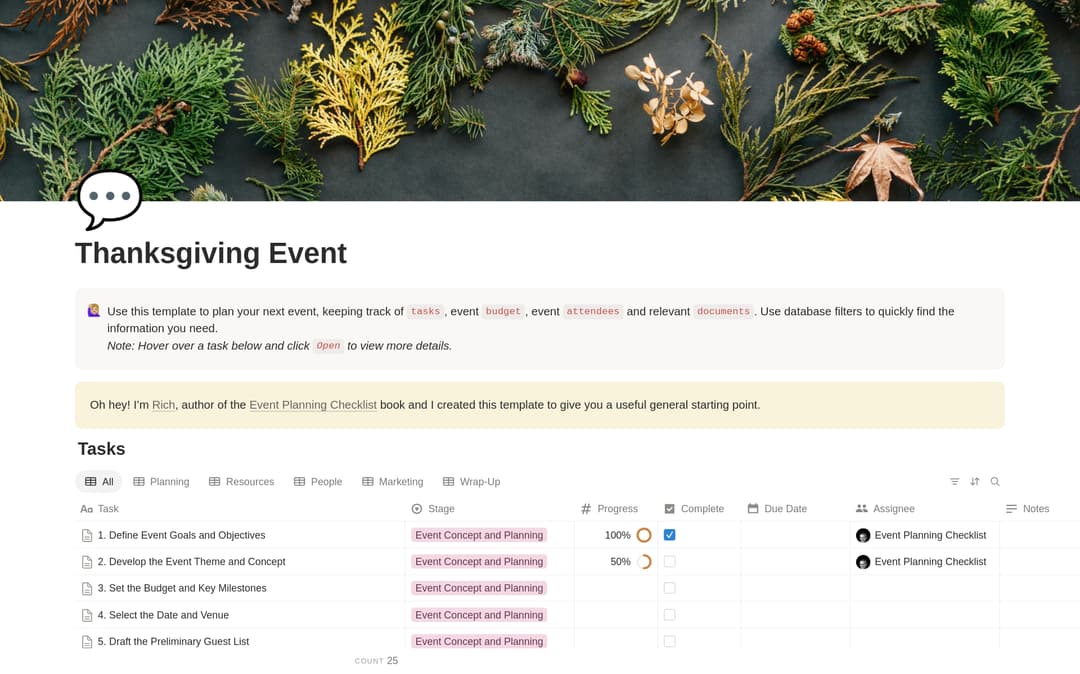Viewport: 1080px width, 674px height.
Task: Click the 100% progress ring
Action: click(644, 535)
